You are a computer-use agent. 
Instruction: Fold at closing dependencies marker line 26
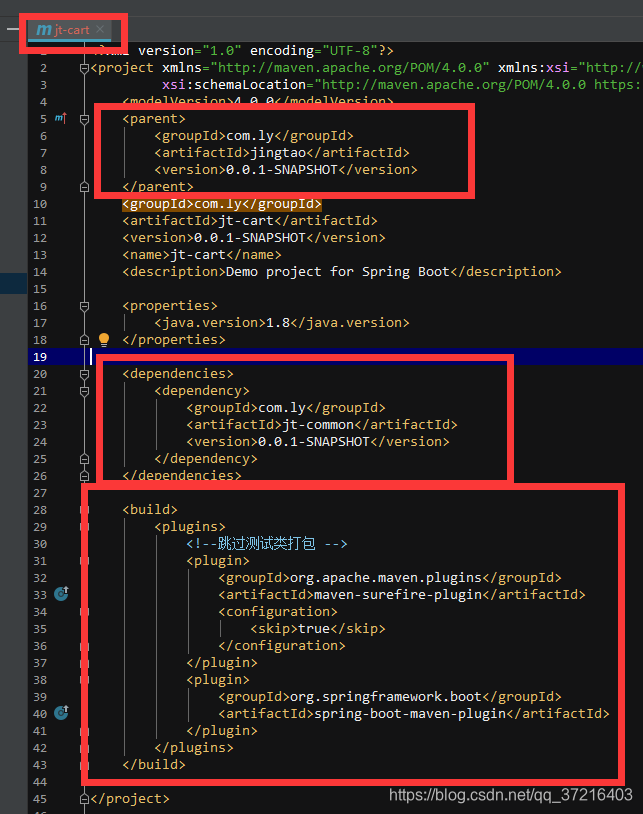84,476
